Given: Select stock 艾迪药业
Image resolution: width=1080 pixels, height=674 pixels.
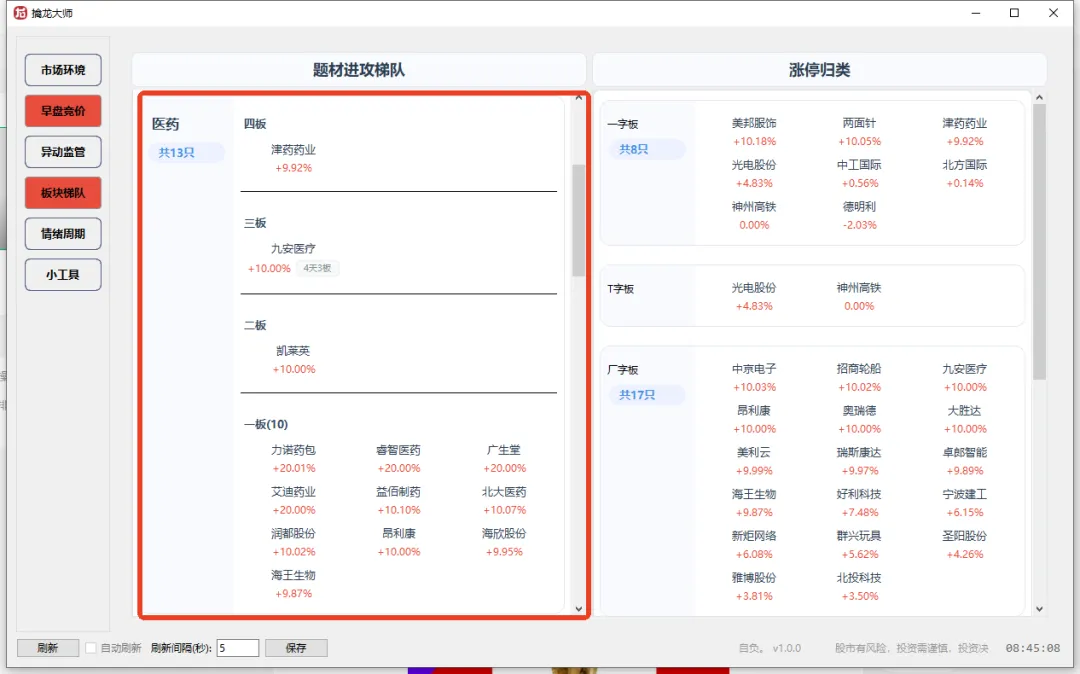Looking at the screenshot, I should coord(293,492).
